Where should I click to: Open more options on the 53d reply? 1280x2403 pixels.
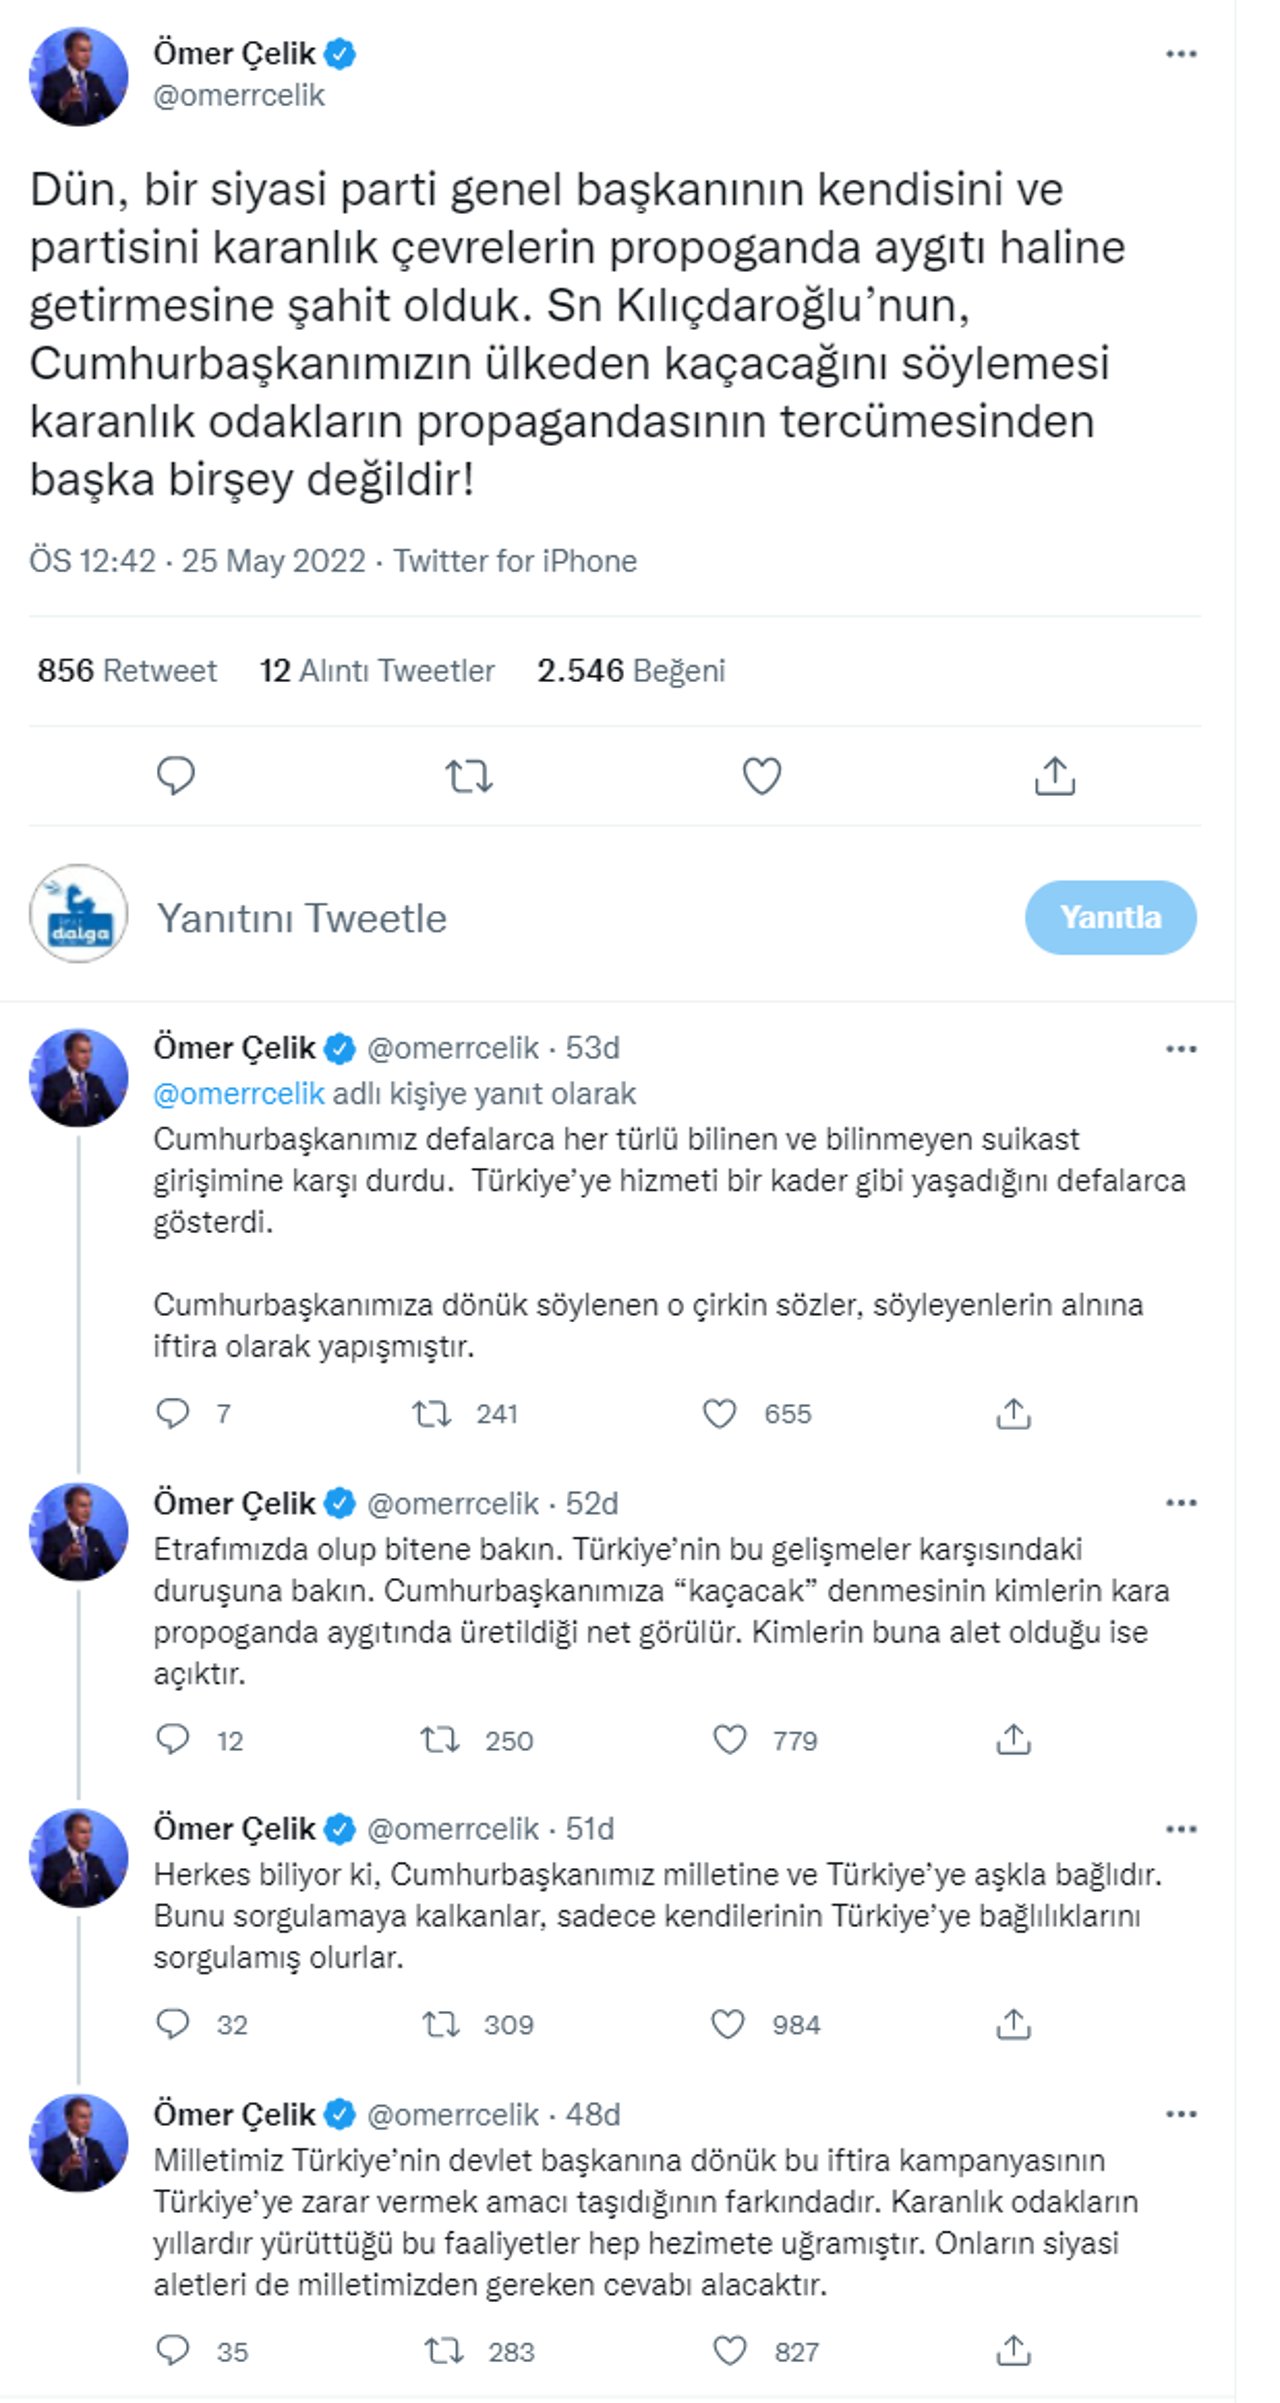coord(1180,1047)
